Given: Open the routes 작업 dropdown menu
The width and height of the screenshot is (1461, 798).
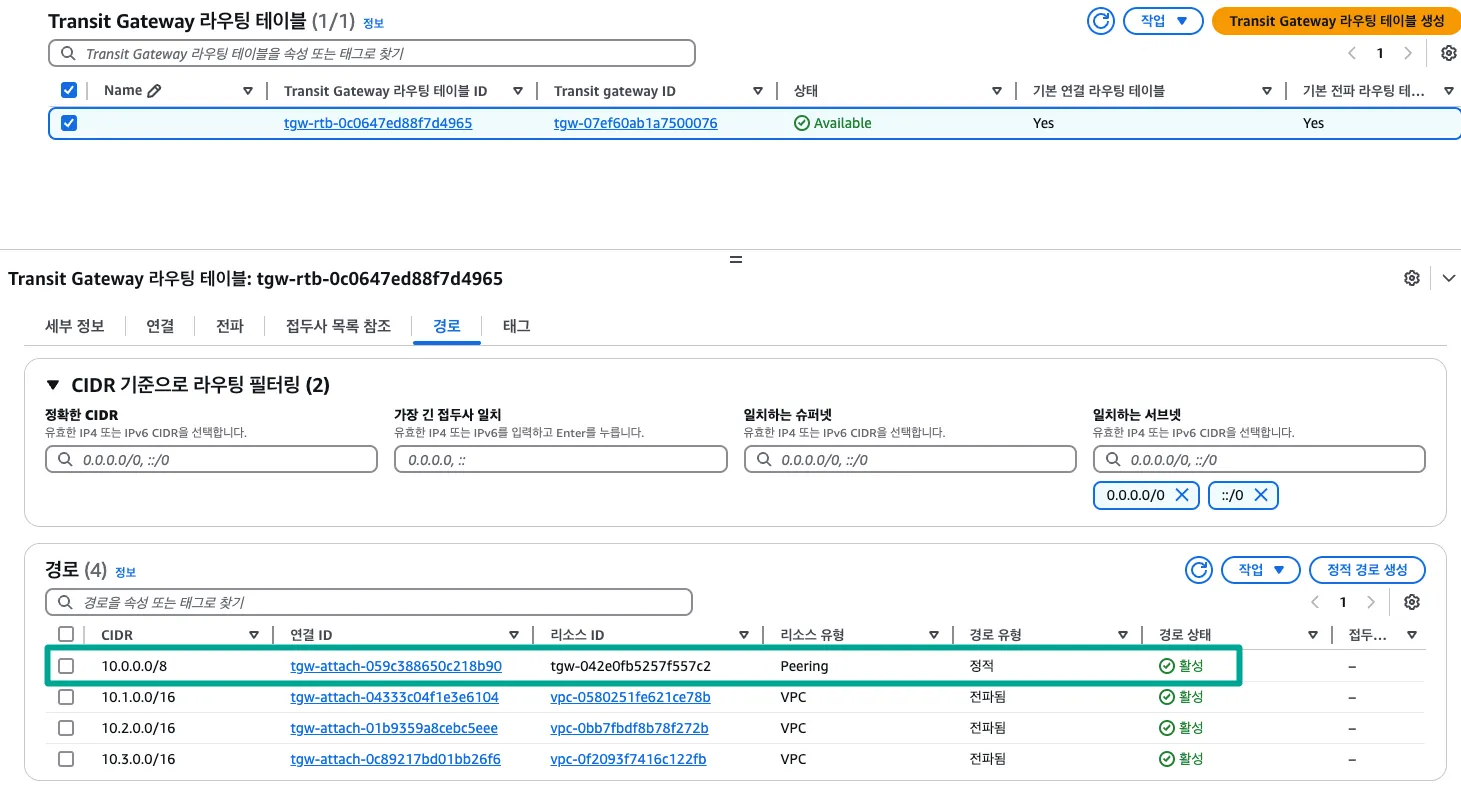Looking at the screenshot, I should pos(1260,569).
